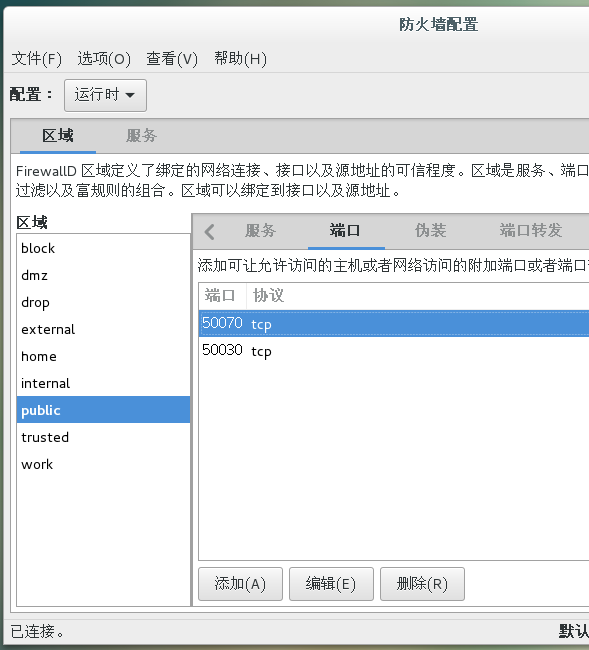Select the trusted zone
Screen dimensions: 589x650
[103, 437]
